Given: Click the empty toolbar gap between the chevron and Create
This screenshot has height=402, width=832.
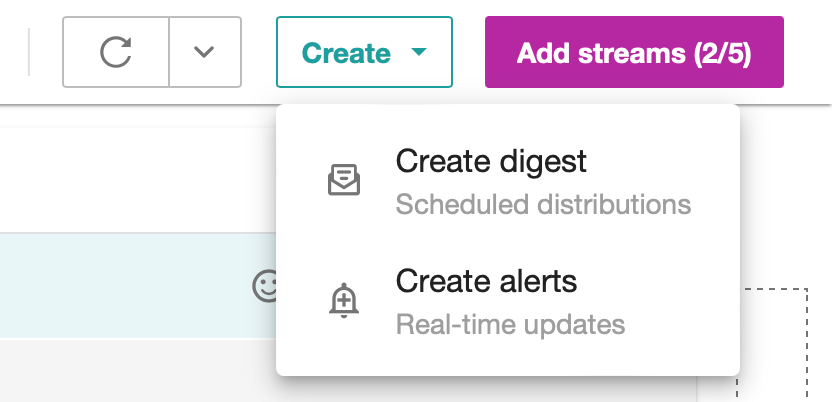Looking at the screenshot, I should (259, 52).
